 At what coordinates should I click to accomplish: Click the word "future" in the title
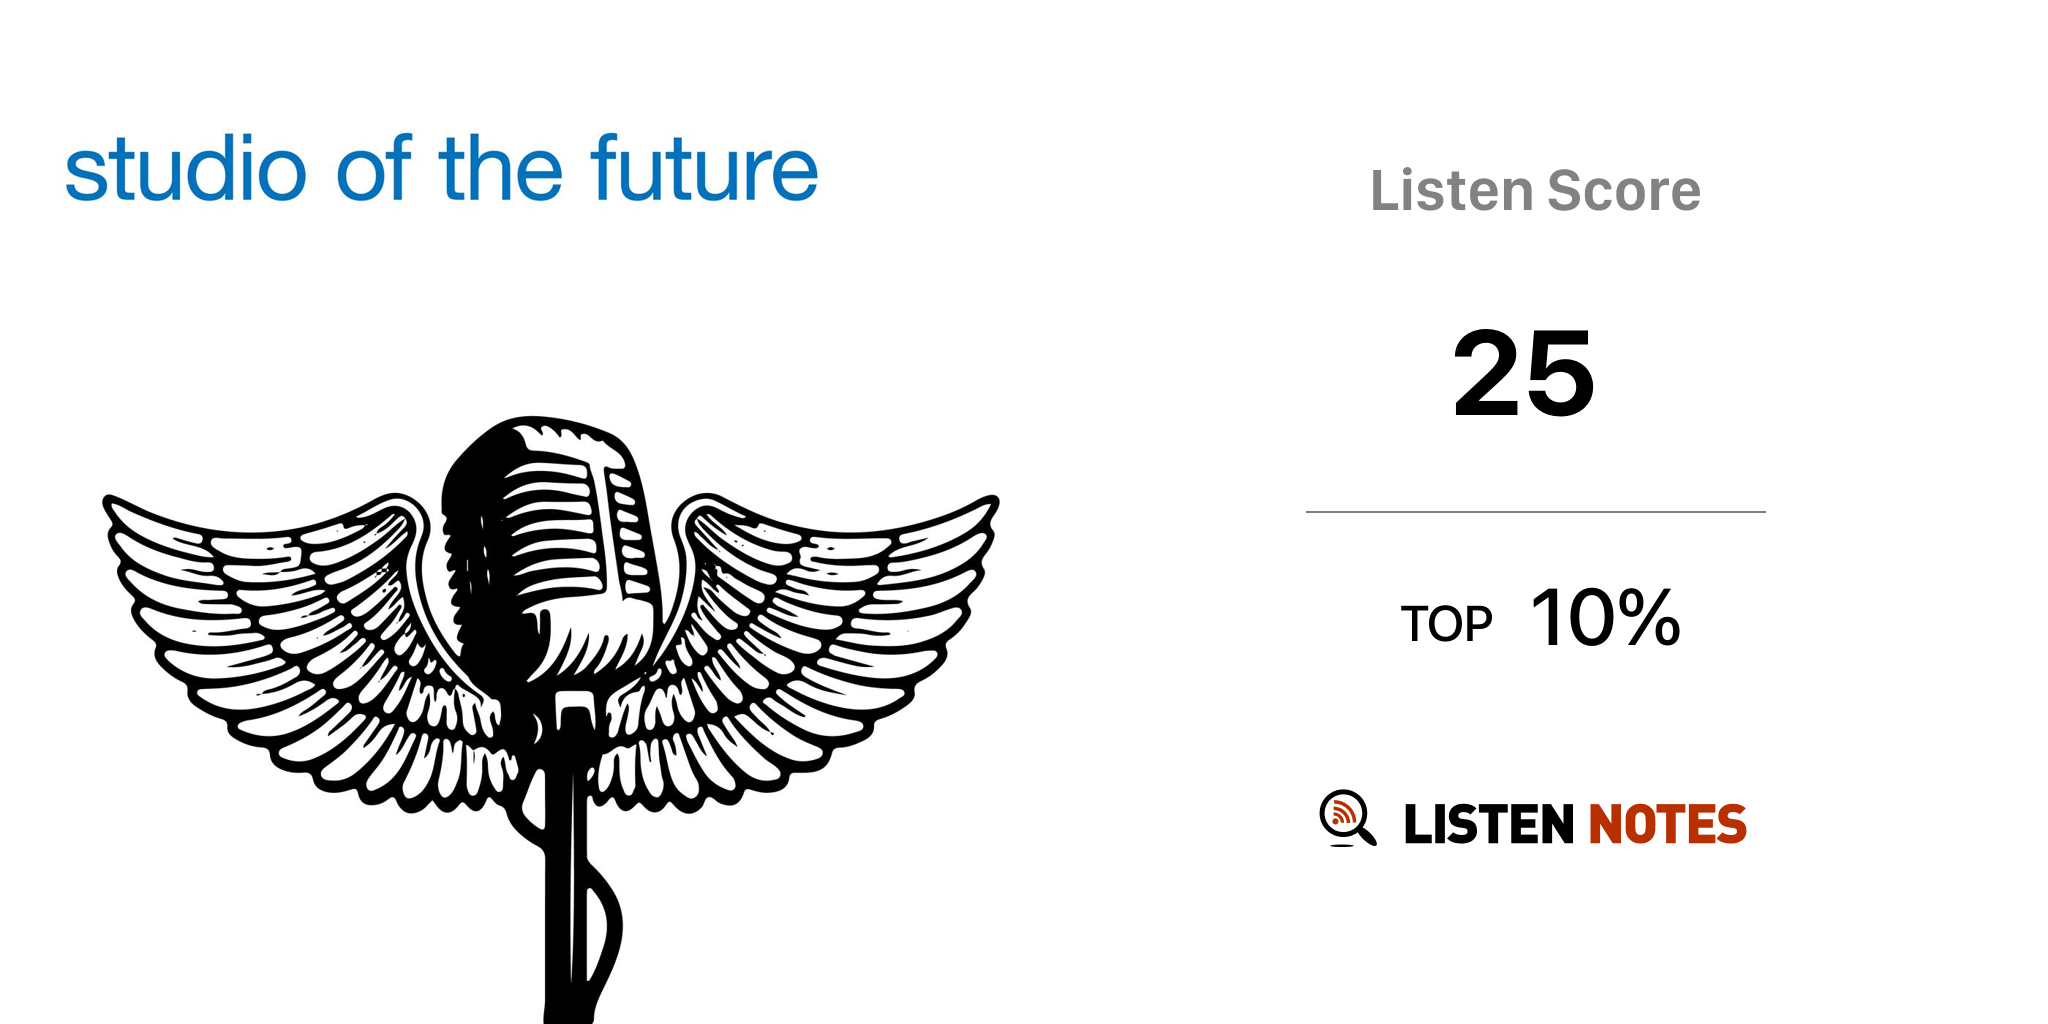[x=704, y=168]
